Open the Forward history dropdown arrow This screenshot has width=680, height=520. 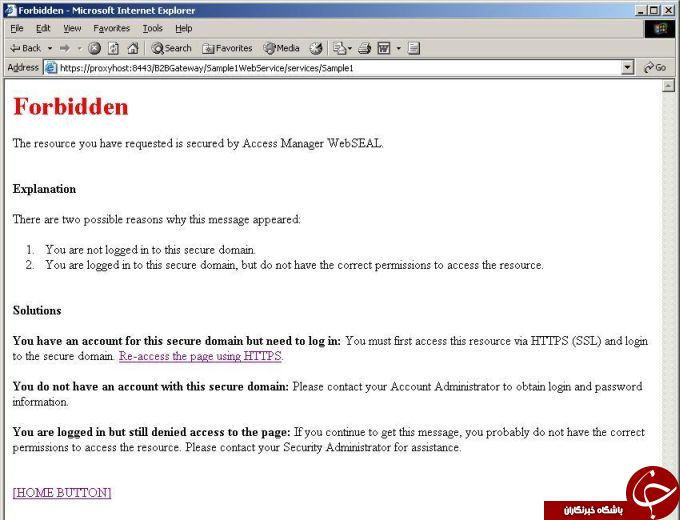[79, 48]
